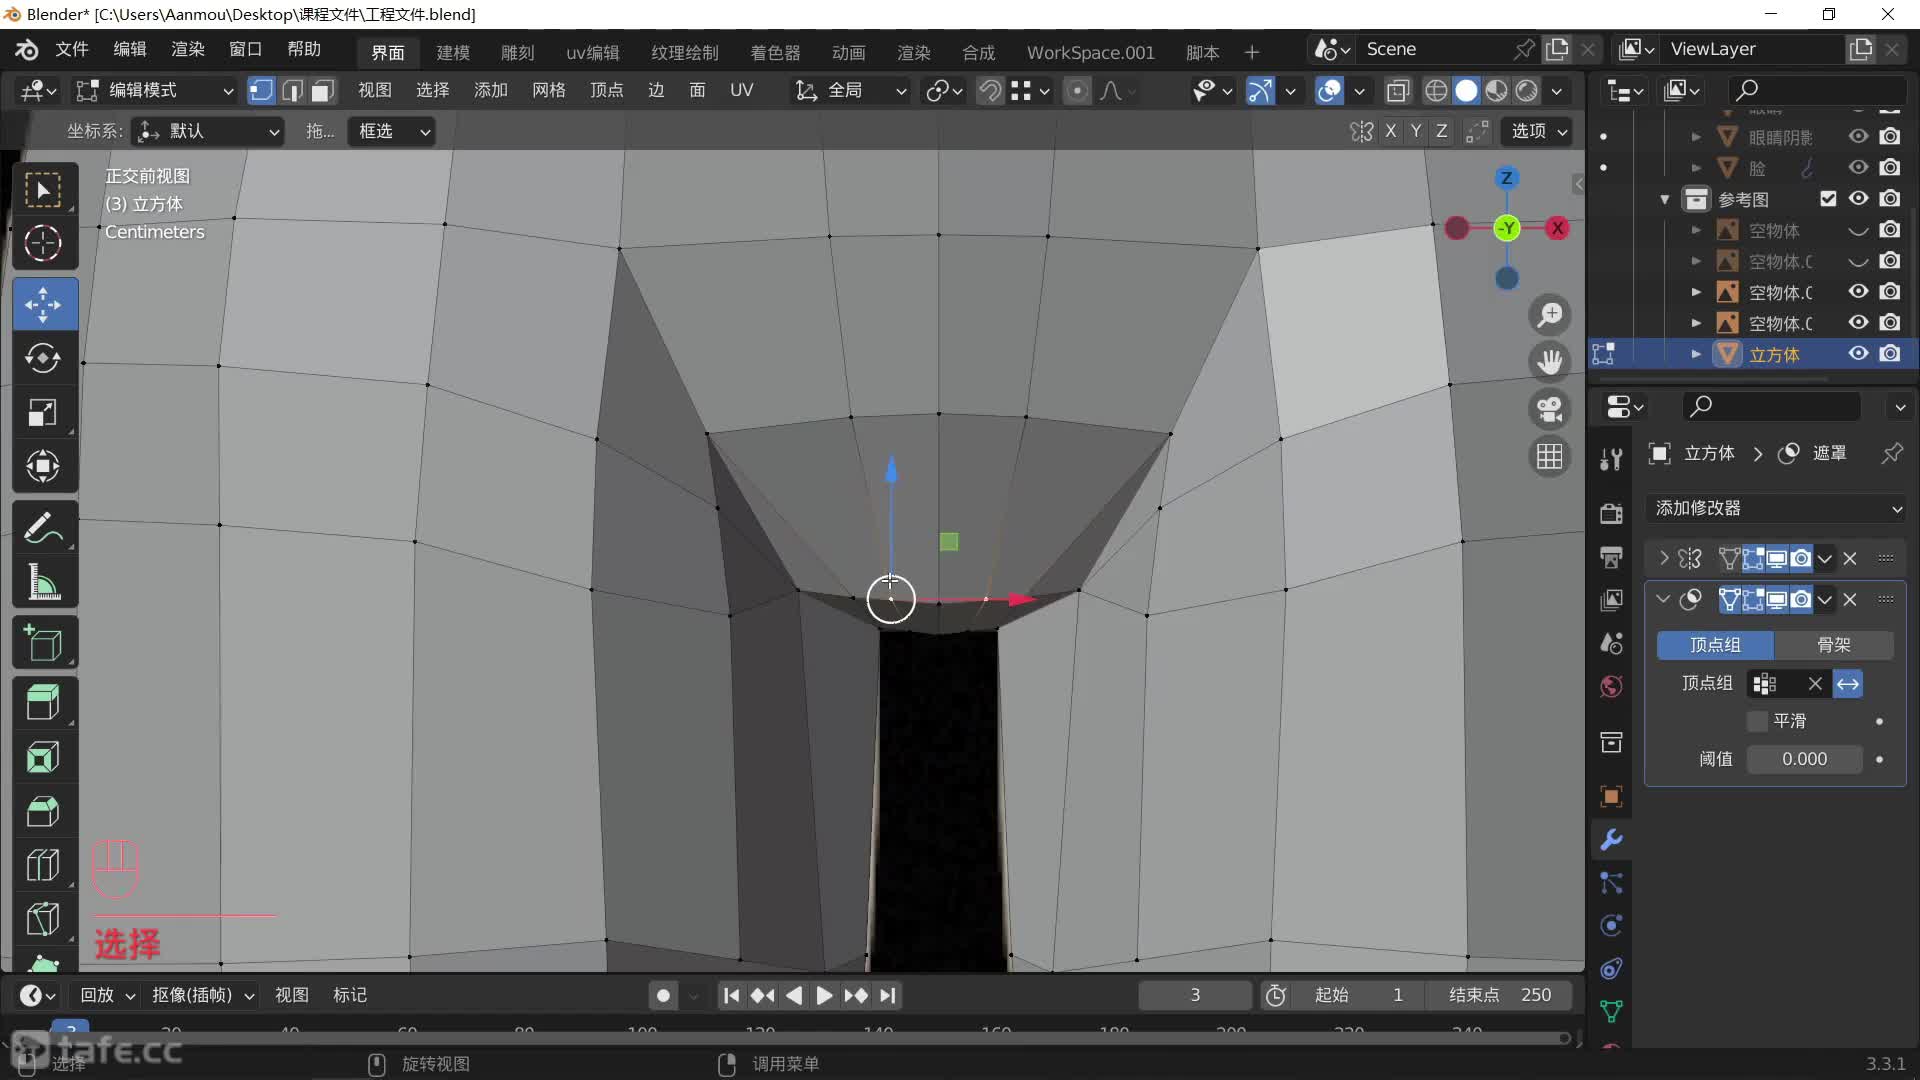This screenshot has width=1920, height=1080.
Task: Select the Rotate tool
Action: pos(43,358)
